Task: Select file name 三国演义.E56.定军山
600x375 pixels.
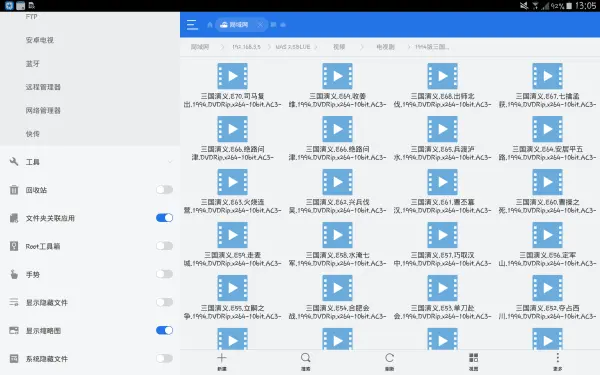Action: tap(547, 259)
